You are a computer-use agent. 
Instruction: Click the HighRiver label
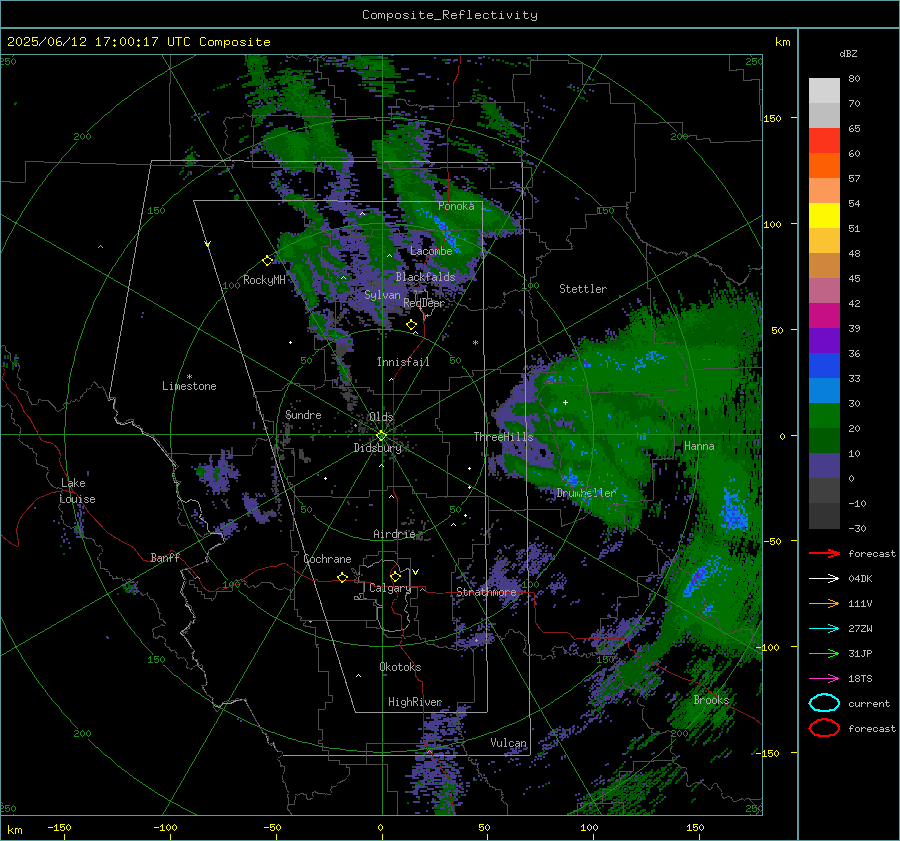pyautogui.click(x=415, y=702)
